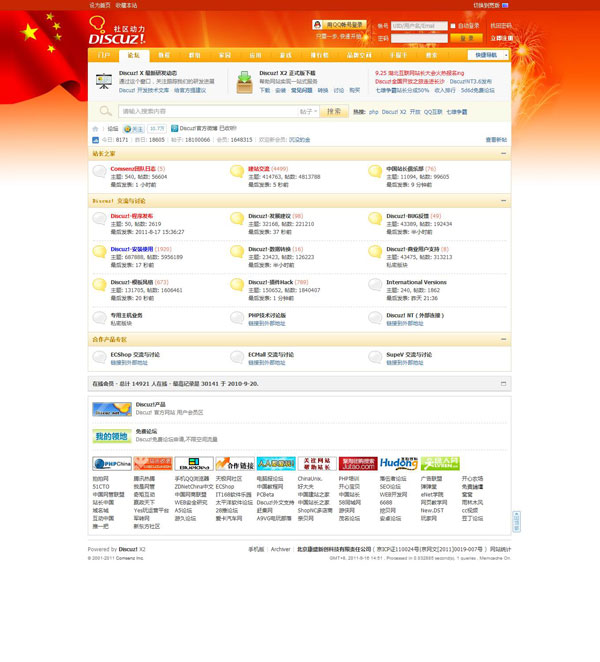Click the orange login button

[x=466, y=38]
